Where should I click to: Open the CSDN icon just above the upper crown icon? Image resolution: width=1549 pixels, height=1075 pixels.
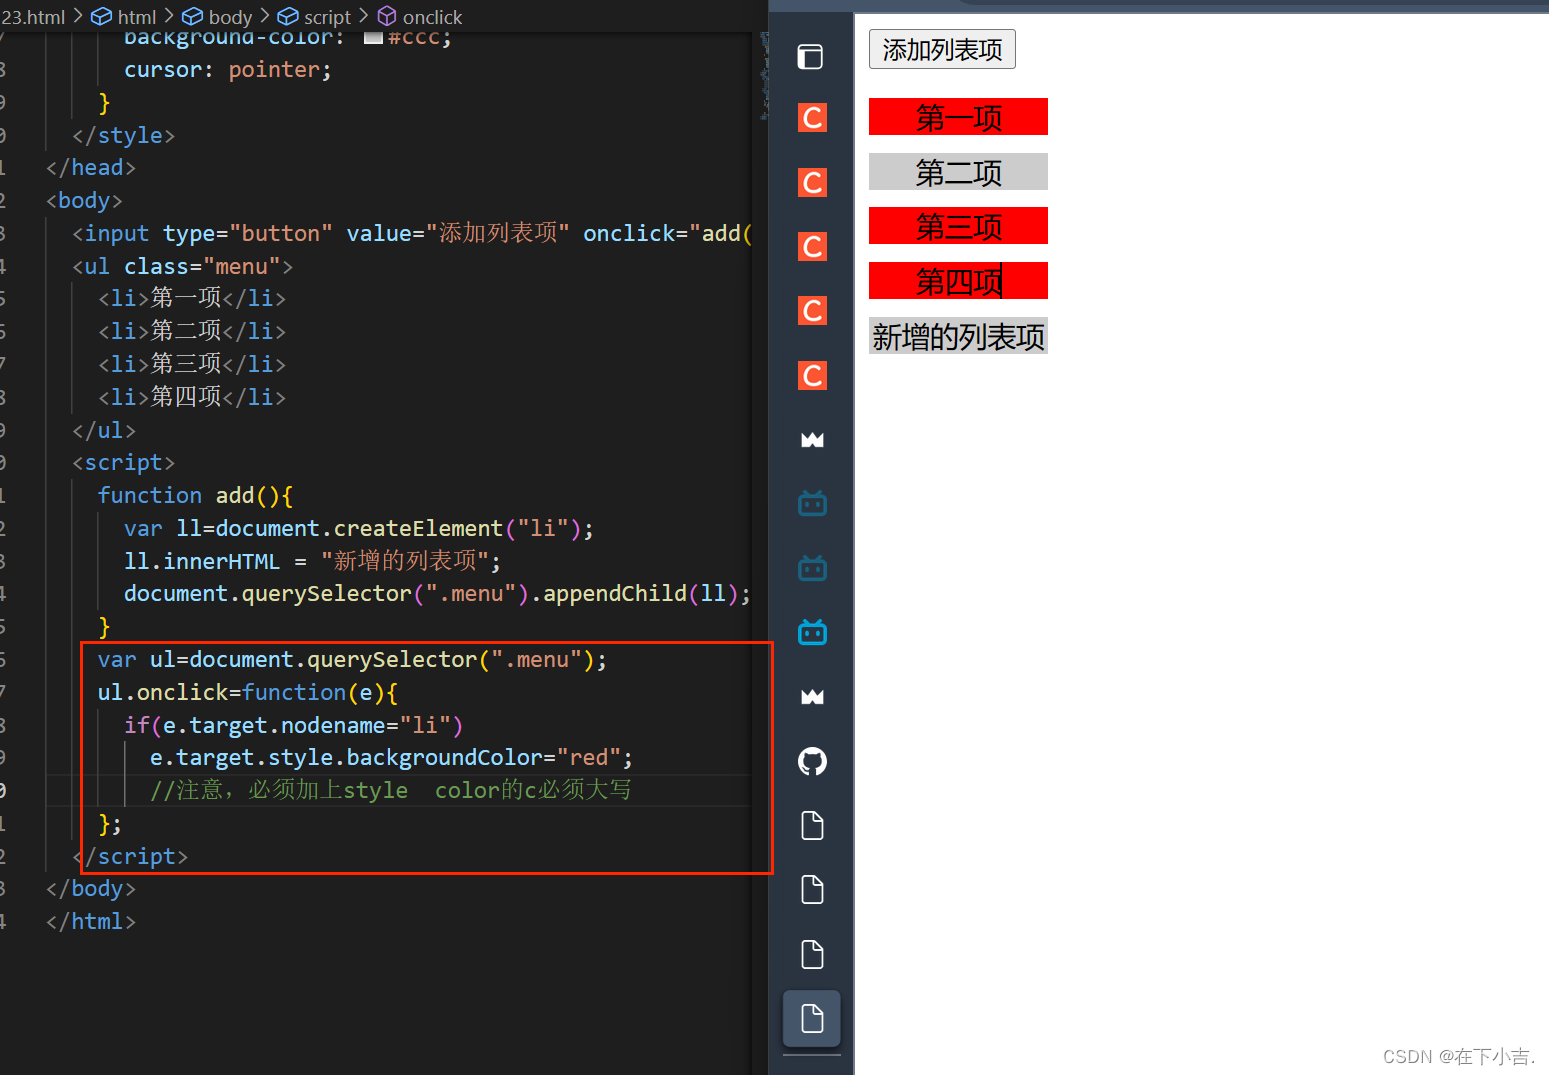pyautogui.click(x=812, y=376)
